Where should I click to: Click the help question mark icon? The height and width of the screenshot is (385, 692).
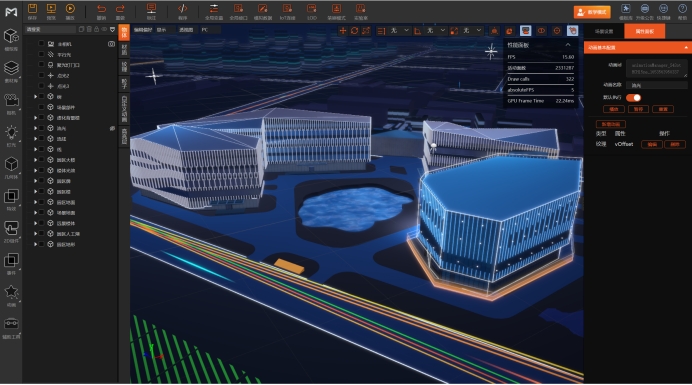[x=682, y=8]
